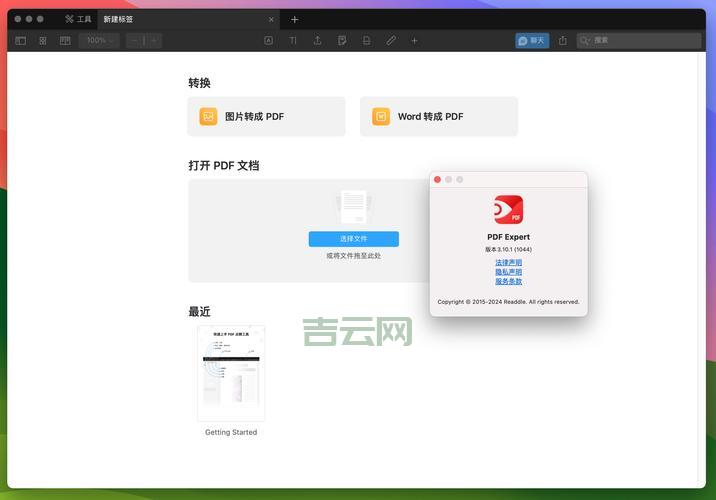Open the 法律声明 link
716x500 pixels.
[508, 263]
